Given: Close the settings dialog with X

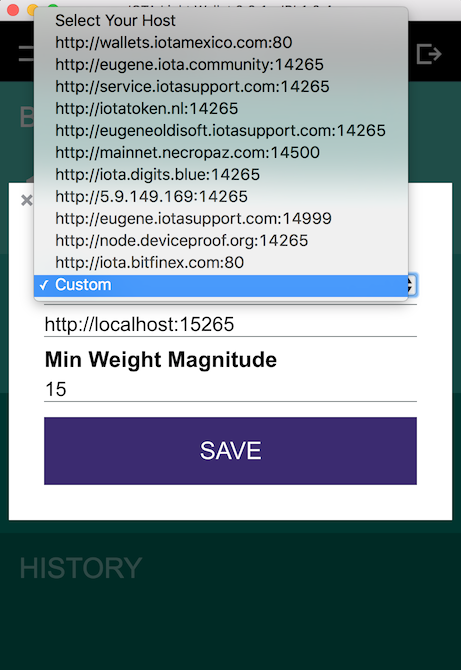Looking at the screenshot, I should 26,200.
